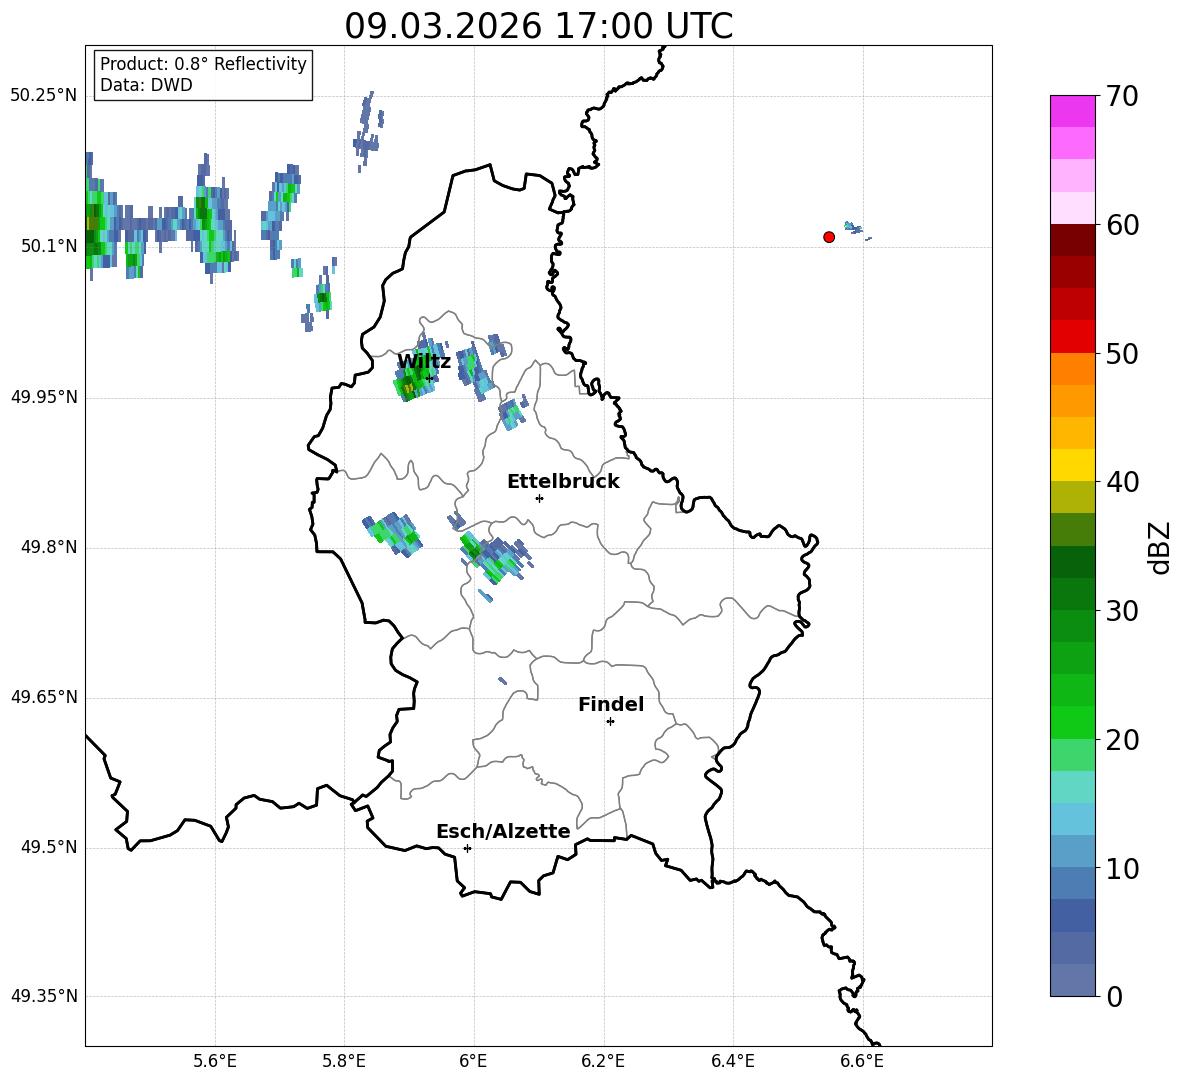Click the small echo right of the red marker

pos(853,228)
